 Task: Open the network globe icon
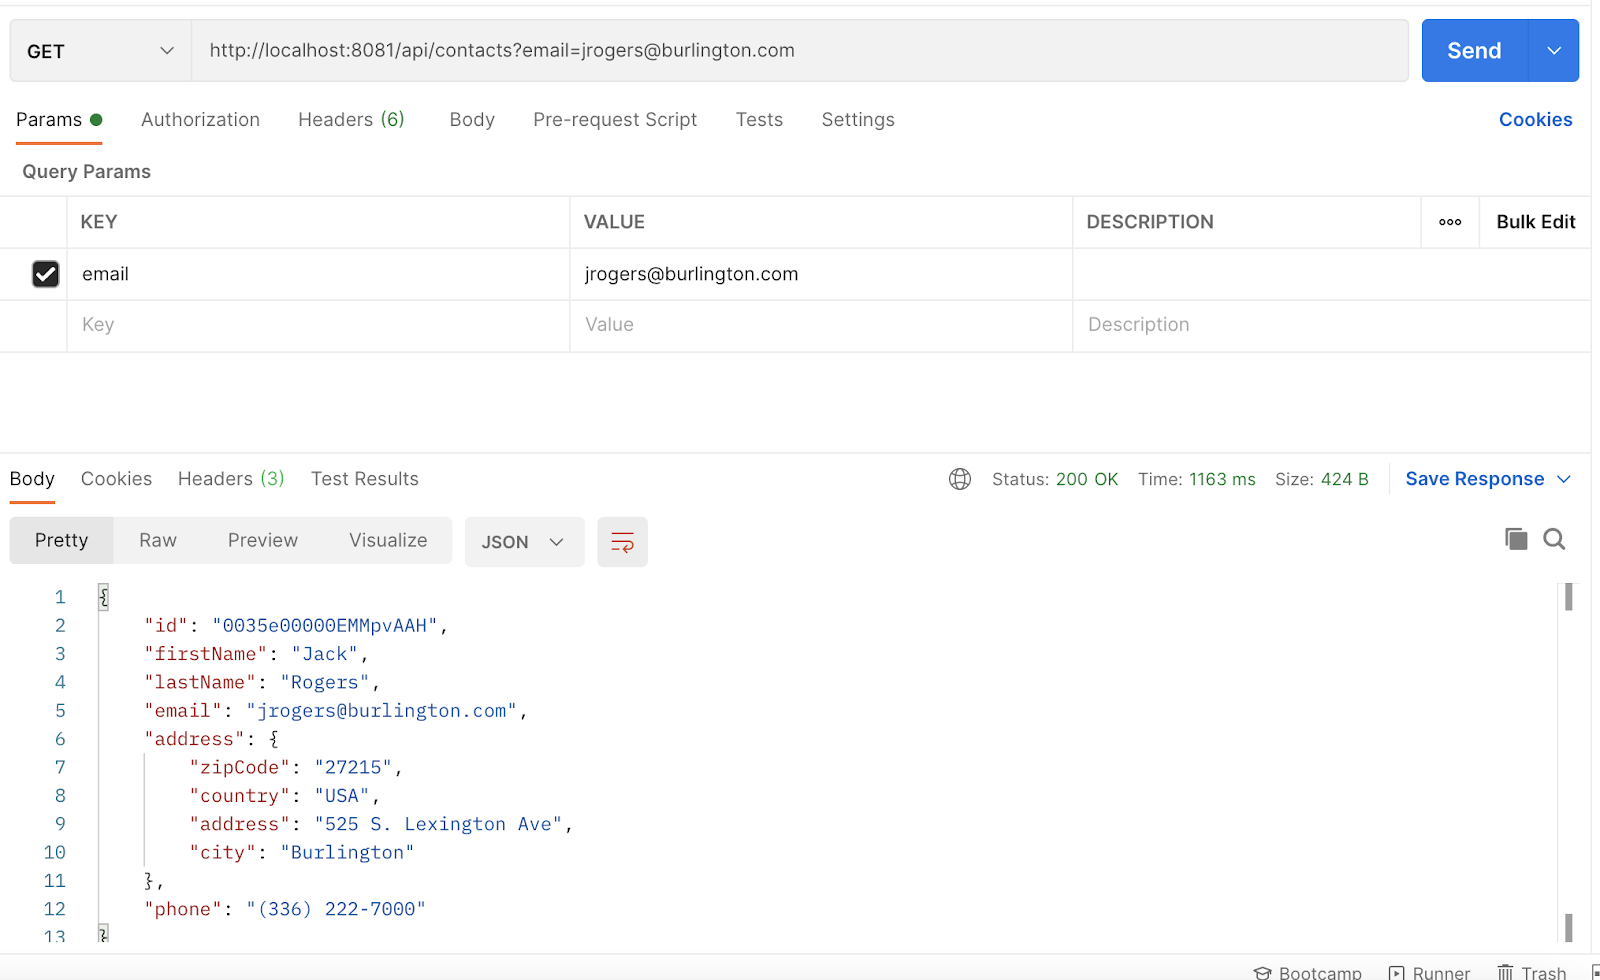point(960,479)
